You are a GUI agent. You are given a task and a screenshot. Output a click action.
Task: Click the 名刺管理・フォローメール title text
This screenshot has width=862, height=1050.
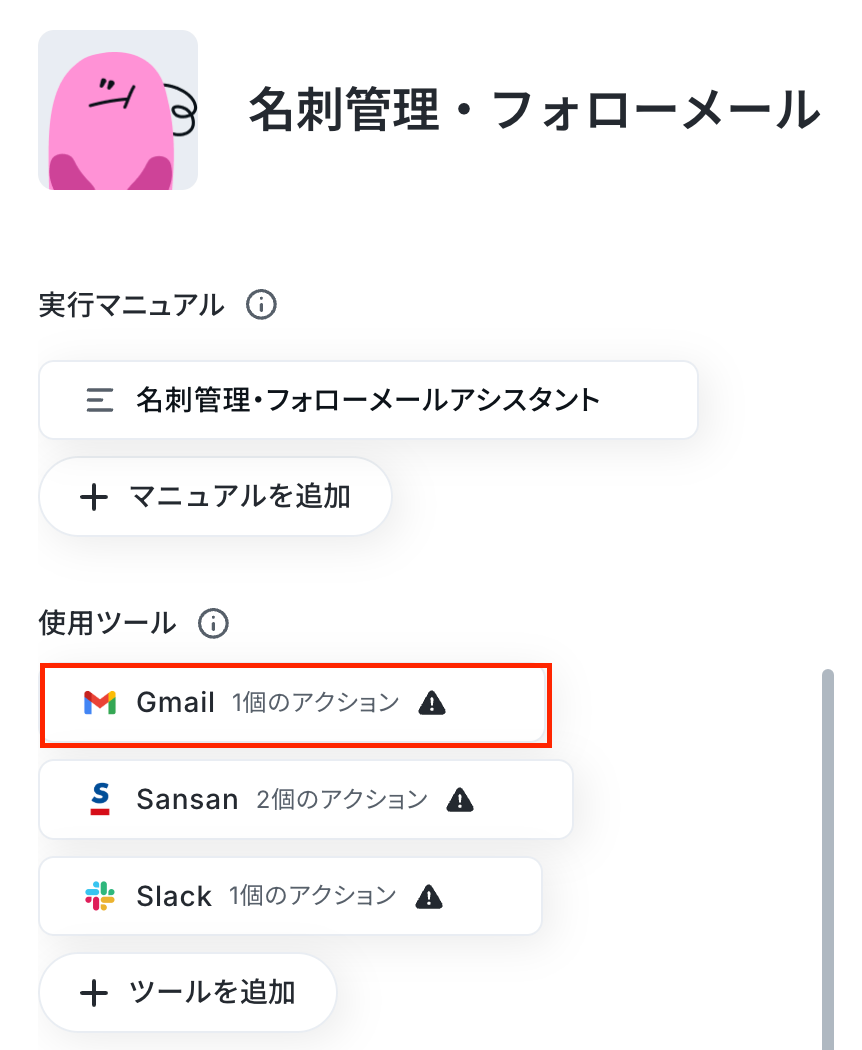pos(534,110)
